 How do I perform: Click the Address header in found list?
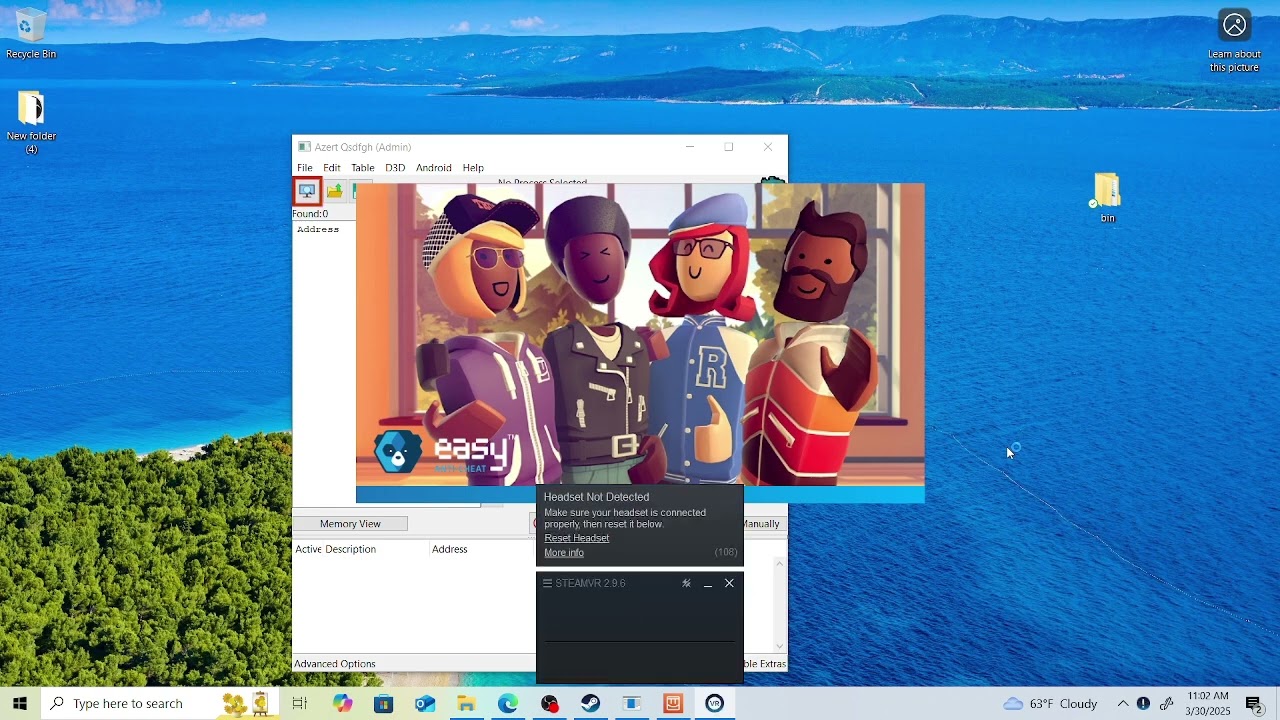pyautogui.click(x=318, y=229)
